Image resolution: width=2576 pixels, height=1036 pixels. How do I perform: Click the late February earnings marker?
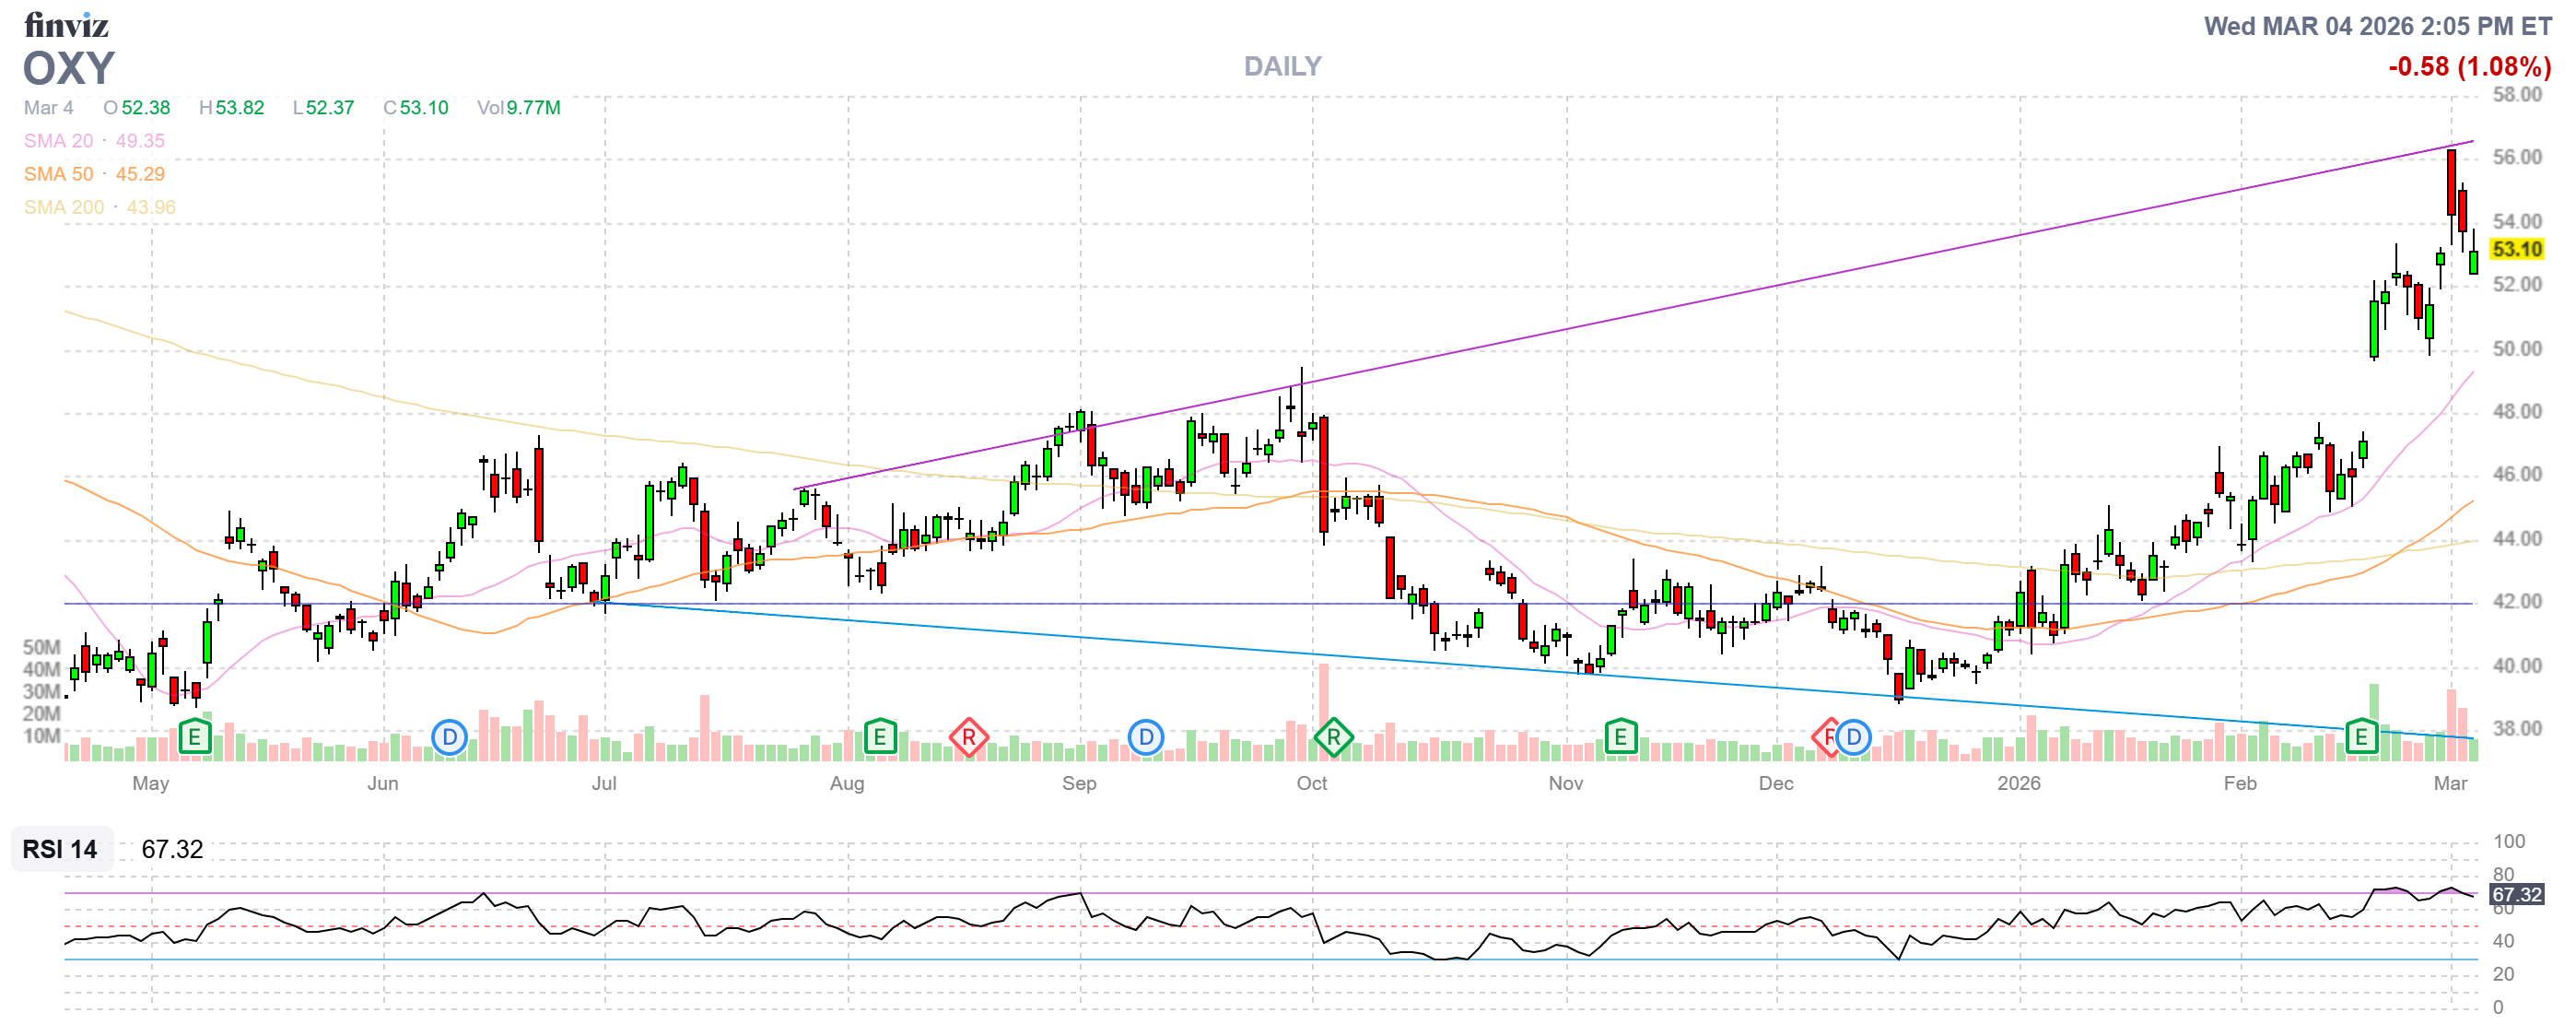[2361, 738]
